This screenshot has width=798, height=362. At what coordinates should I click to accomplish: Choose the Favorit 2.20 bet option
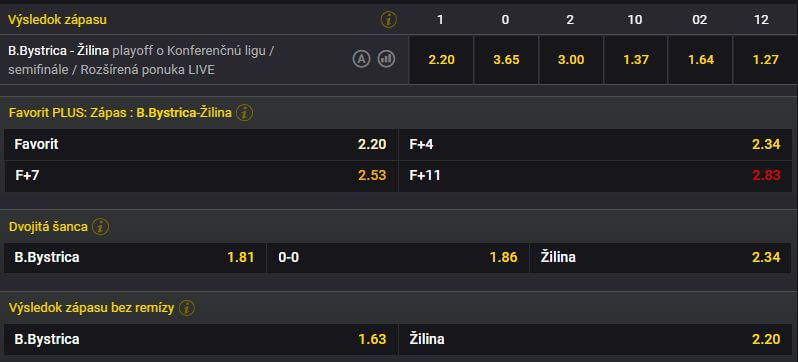pyautogui.click(x=201, y=145)
